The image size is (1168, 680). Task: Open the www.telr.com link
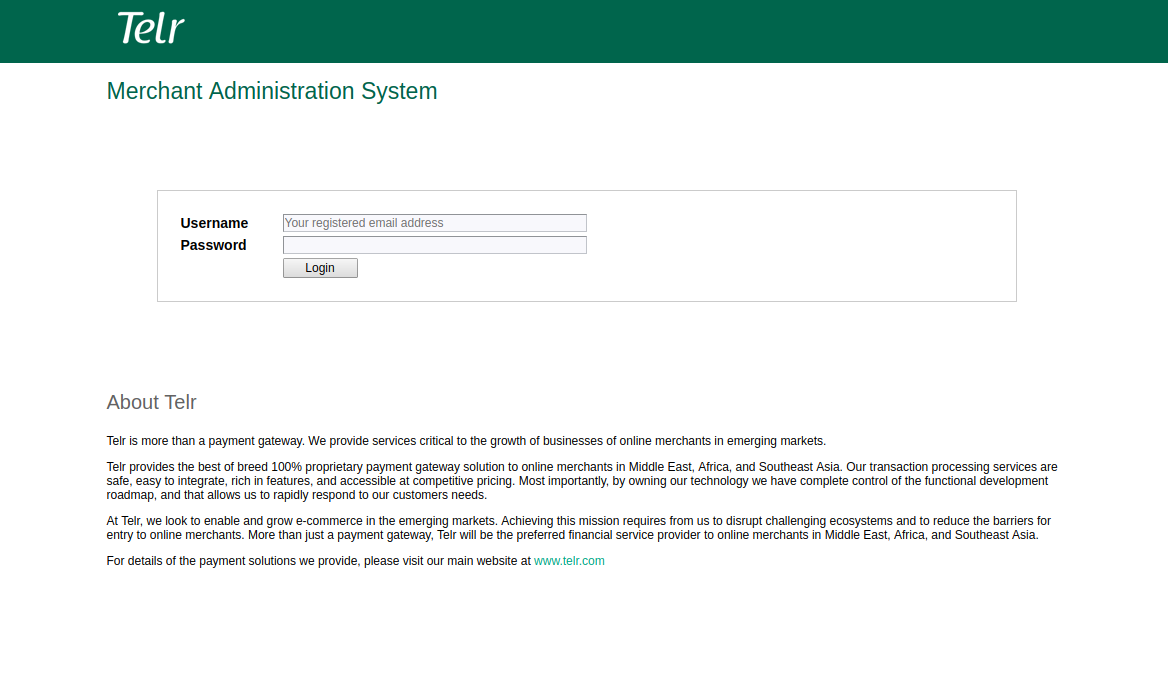[x=569, y=561]
